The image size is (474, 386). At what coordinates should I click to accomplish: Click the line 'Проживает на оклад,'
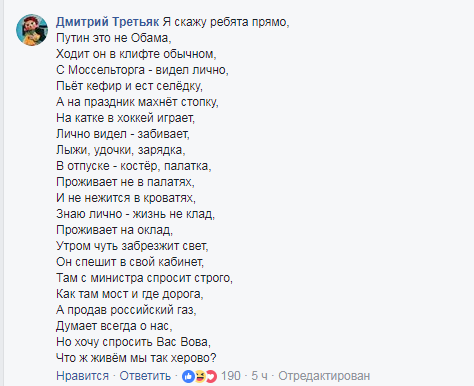(115, 230)
